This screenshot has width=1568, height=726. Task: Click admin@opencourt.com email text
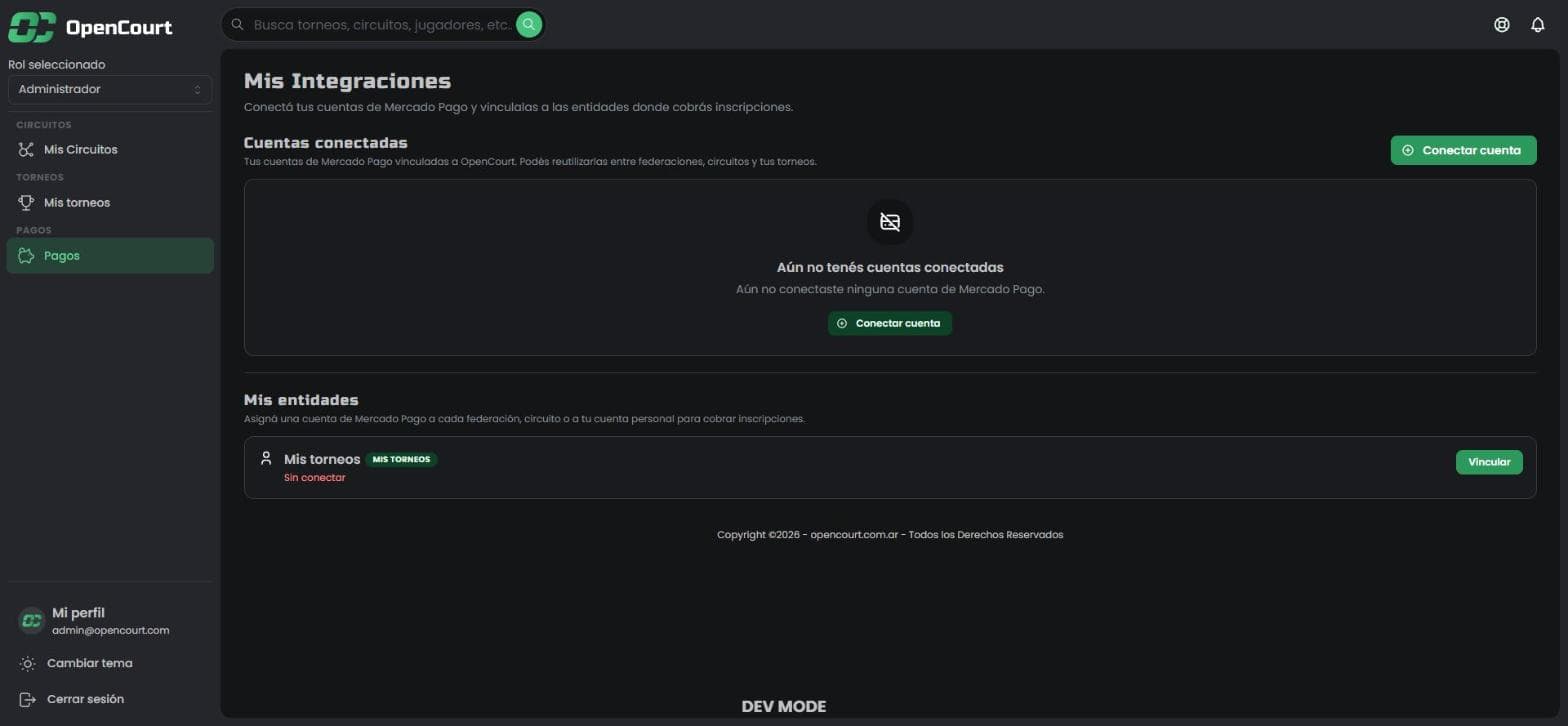click(x=110, y=631)
